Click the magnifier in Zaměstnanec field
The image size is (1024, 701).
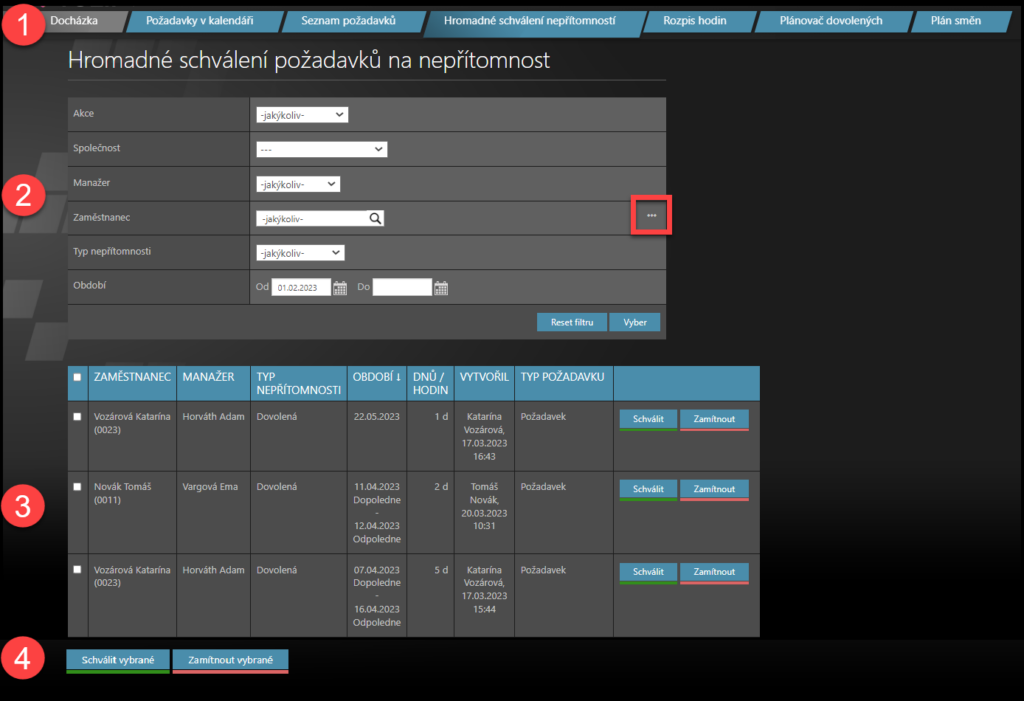pos(375,218)
